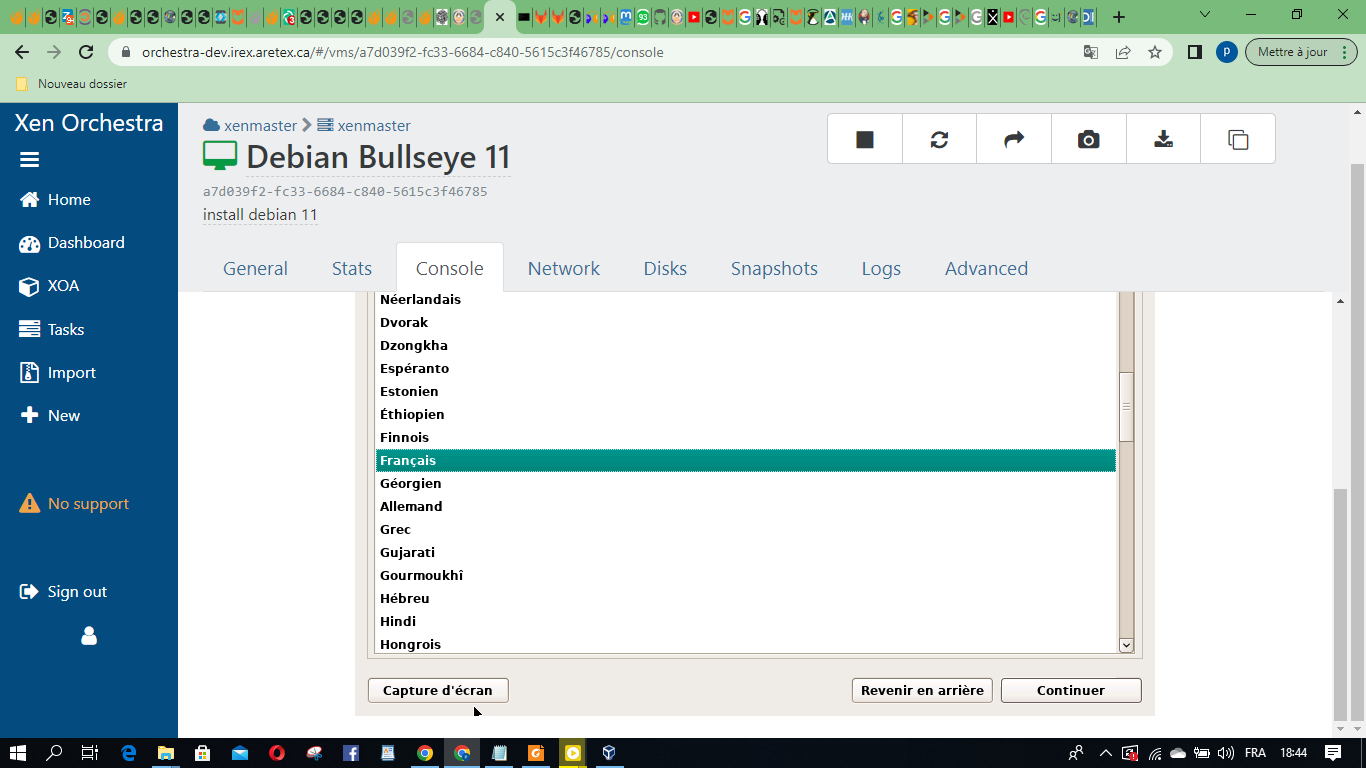Bookmark this page with the star icon
Screen dimensions: 1366x768
click(x=1155, y=52)
